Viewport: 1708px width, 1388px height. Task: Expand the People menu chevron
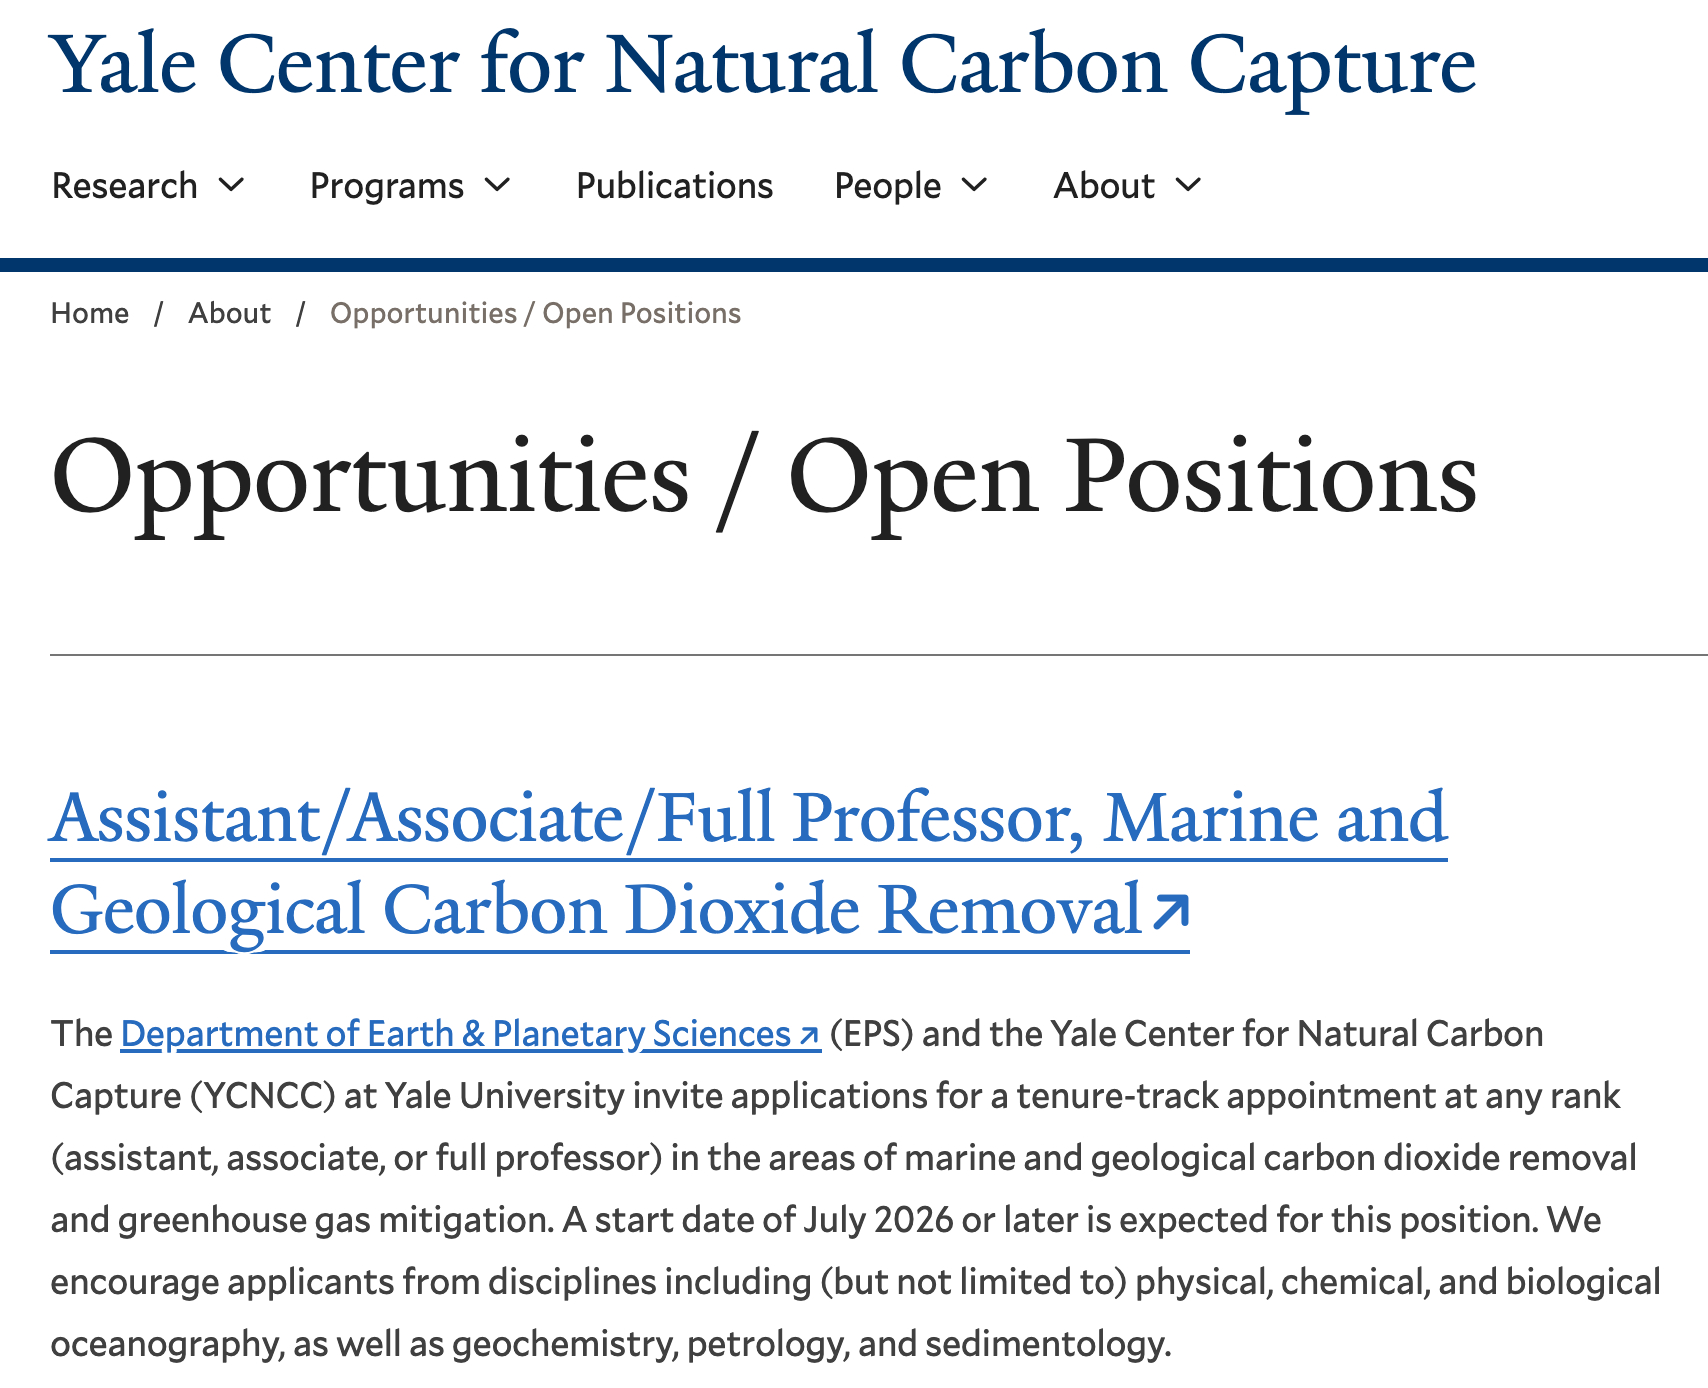coord(975,185)
